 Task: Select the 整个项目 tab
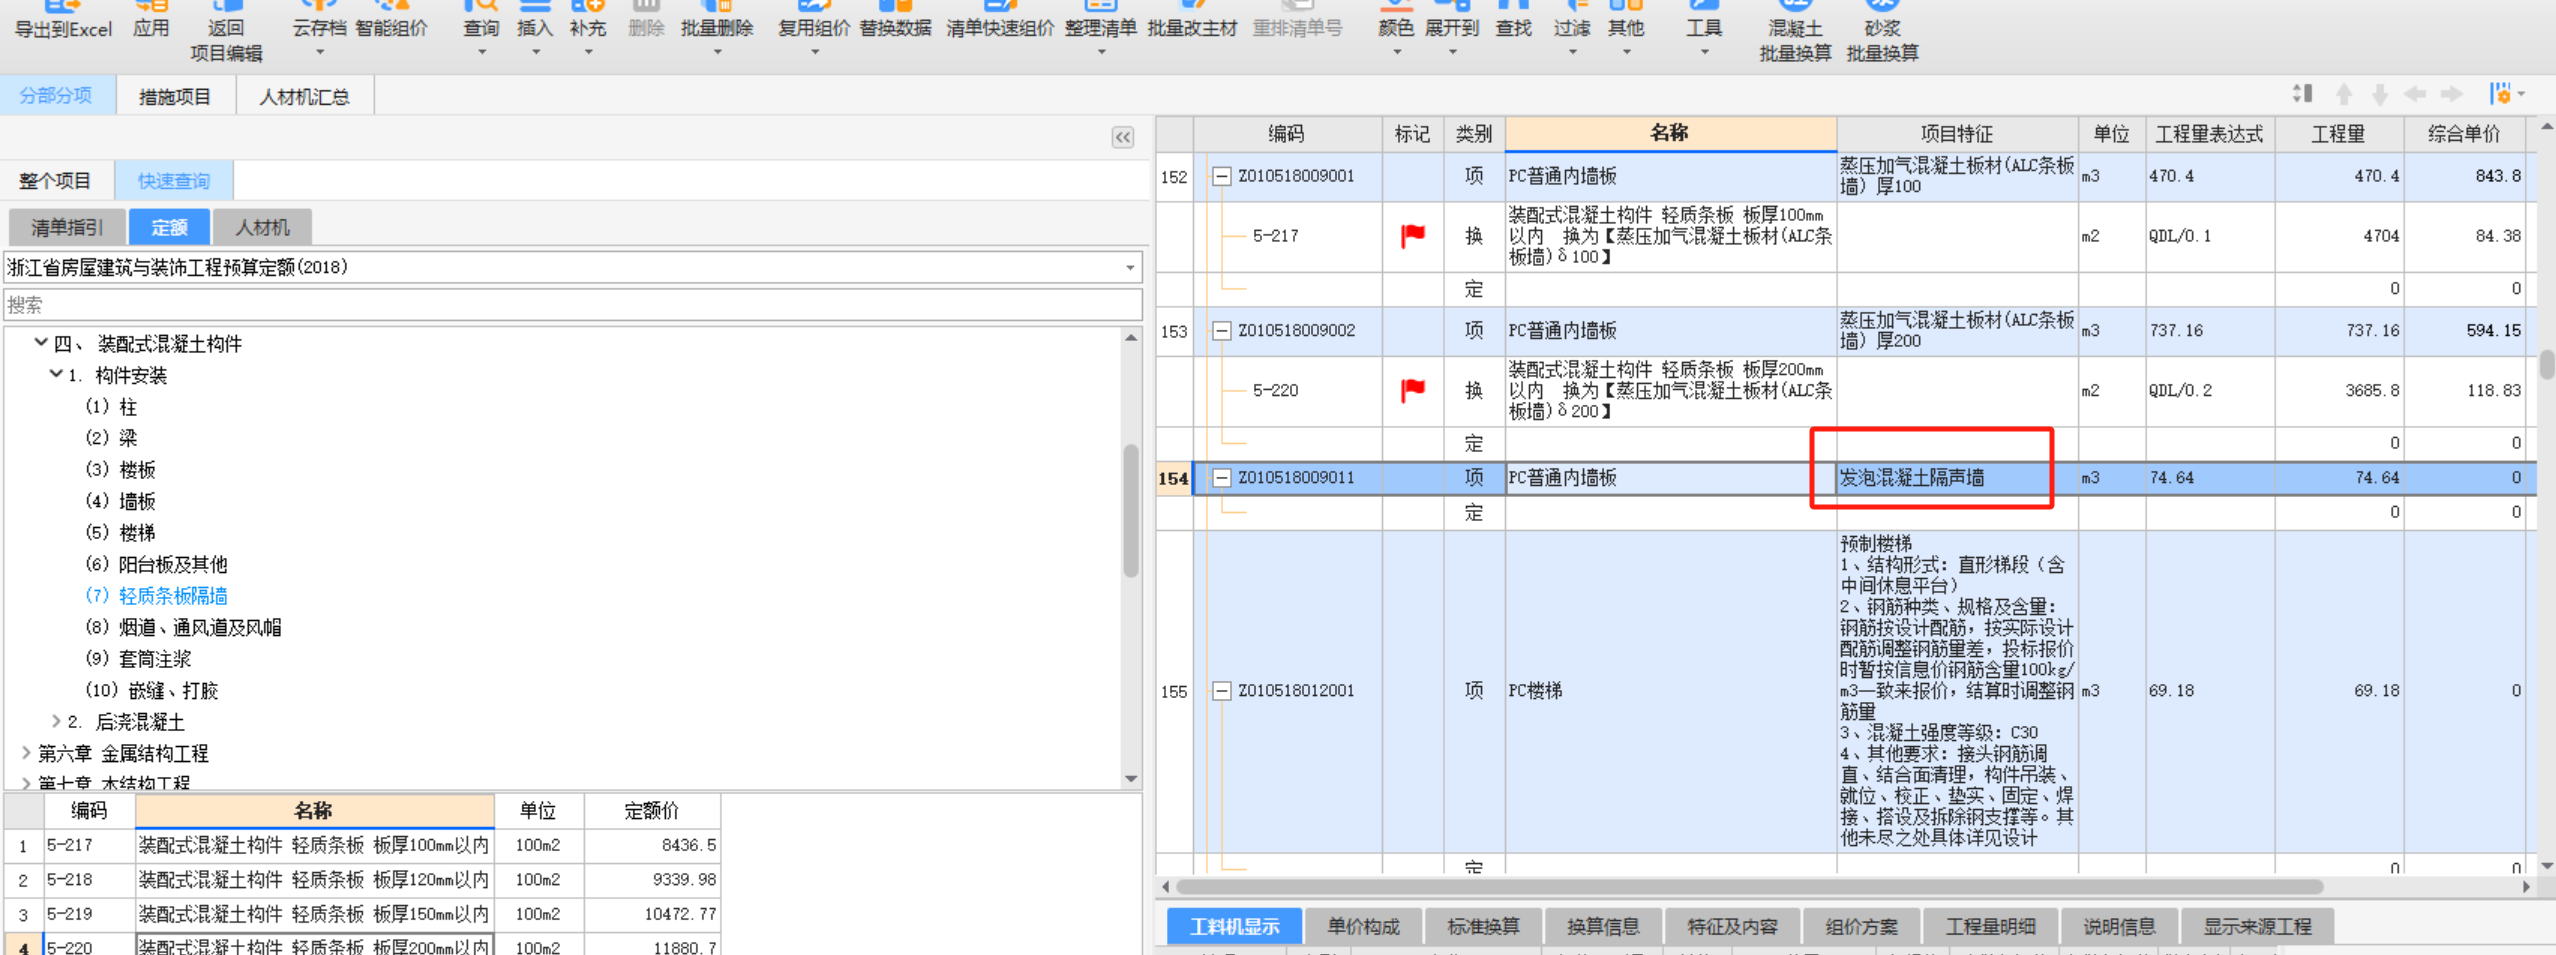pyautogui.click(x=55, y=181)
